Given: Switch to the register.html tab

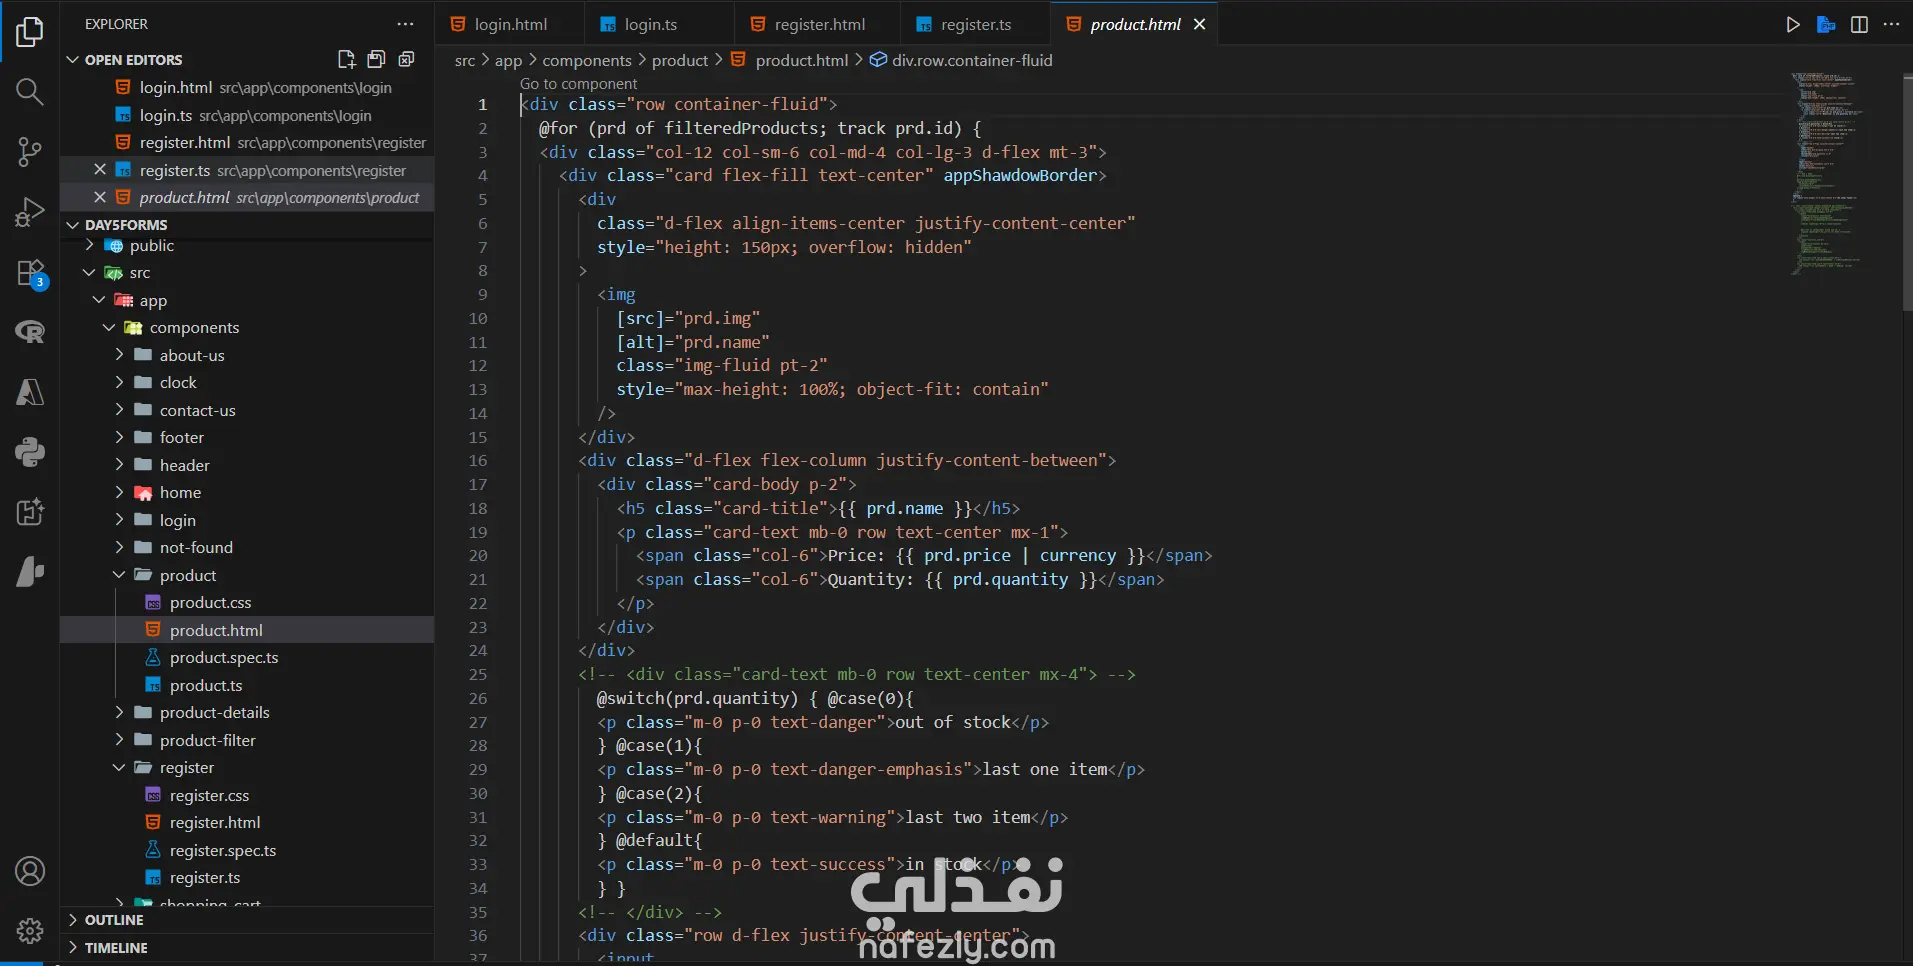Looking at the screenshot, I should click(817, 24).
